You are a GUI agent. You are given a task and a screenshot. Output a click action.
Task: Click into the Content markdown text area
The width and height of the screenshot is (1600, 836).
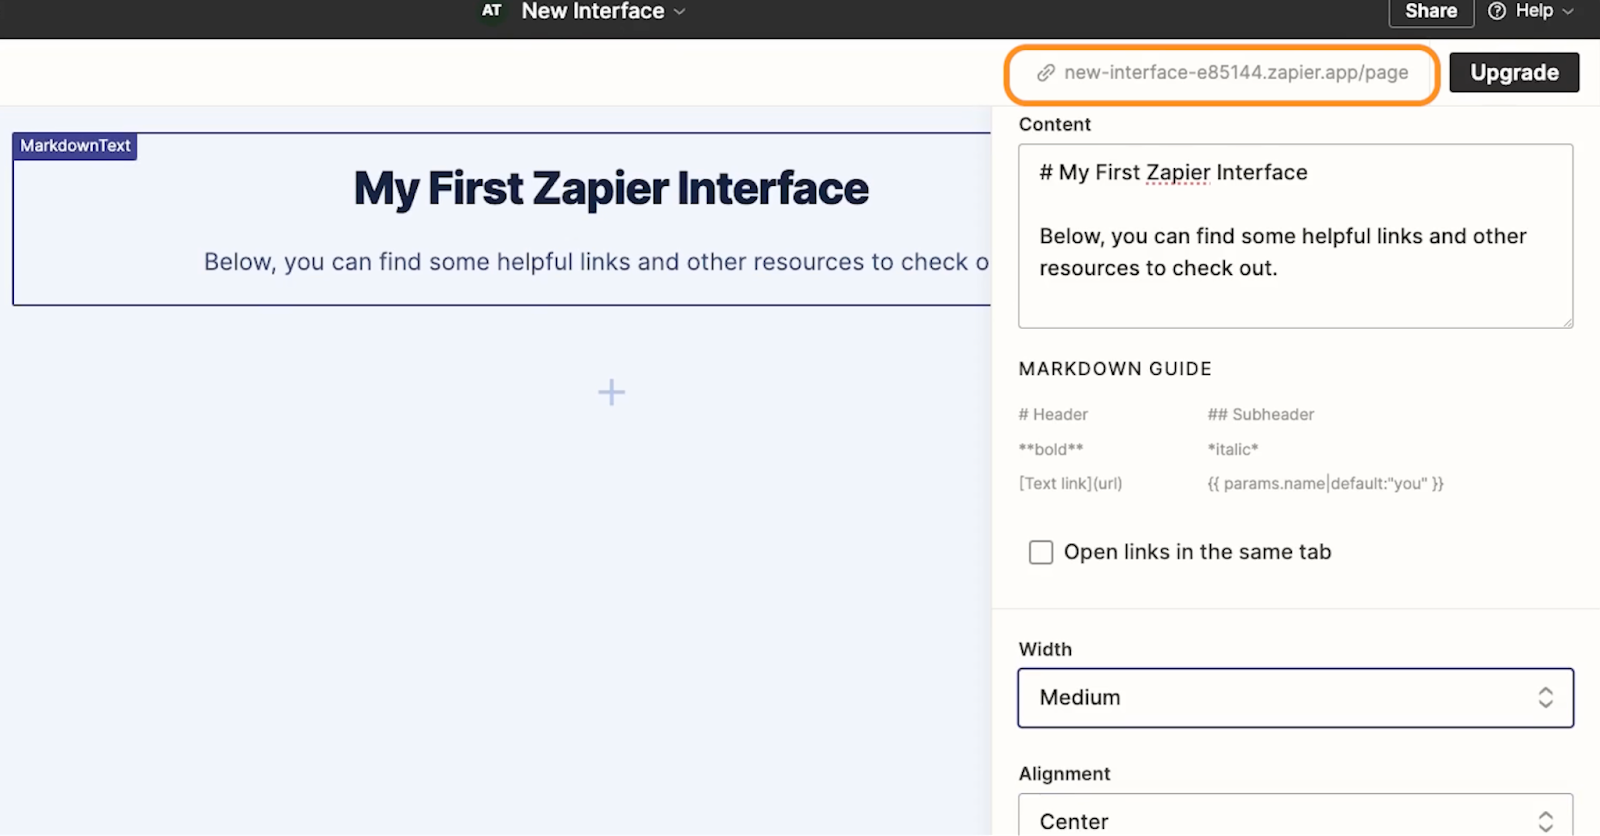point(1295,236)
